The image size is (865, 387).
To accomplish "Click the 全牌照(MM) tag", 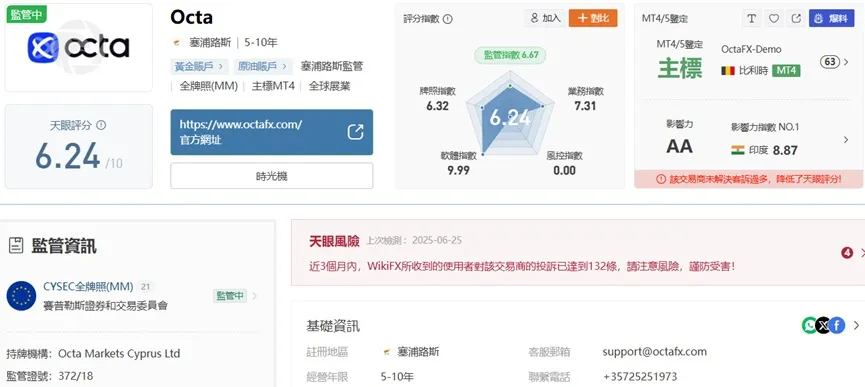I will [208, 86].
